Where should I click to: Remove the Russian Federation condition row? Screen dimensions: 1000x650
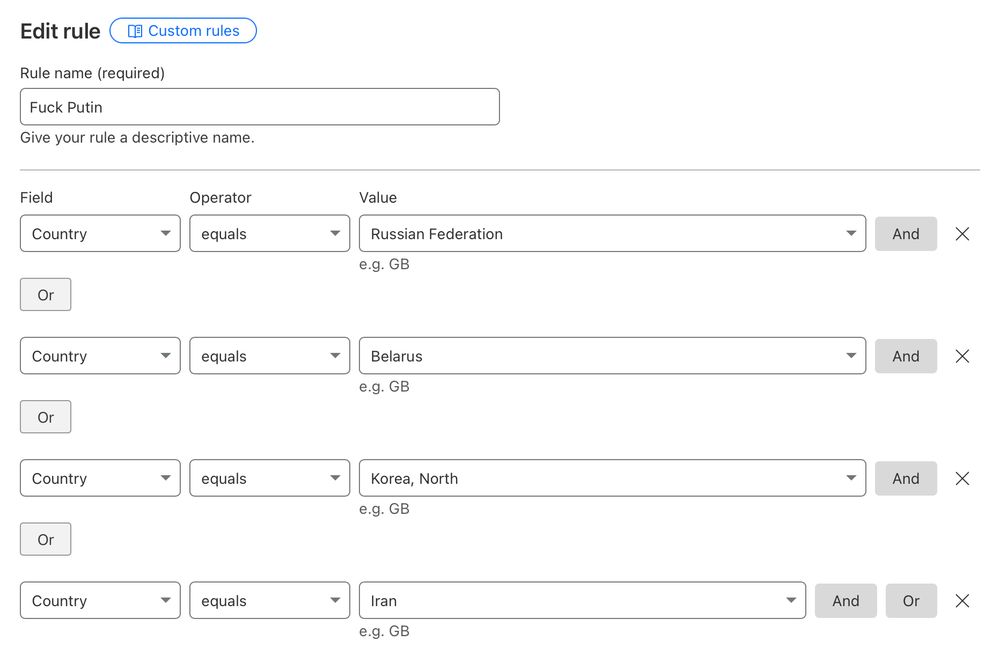point(962,233)
